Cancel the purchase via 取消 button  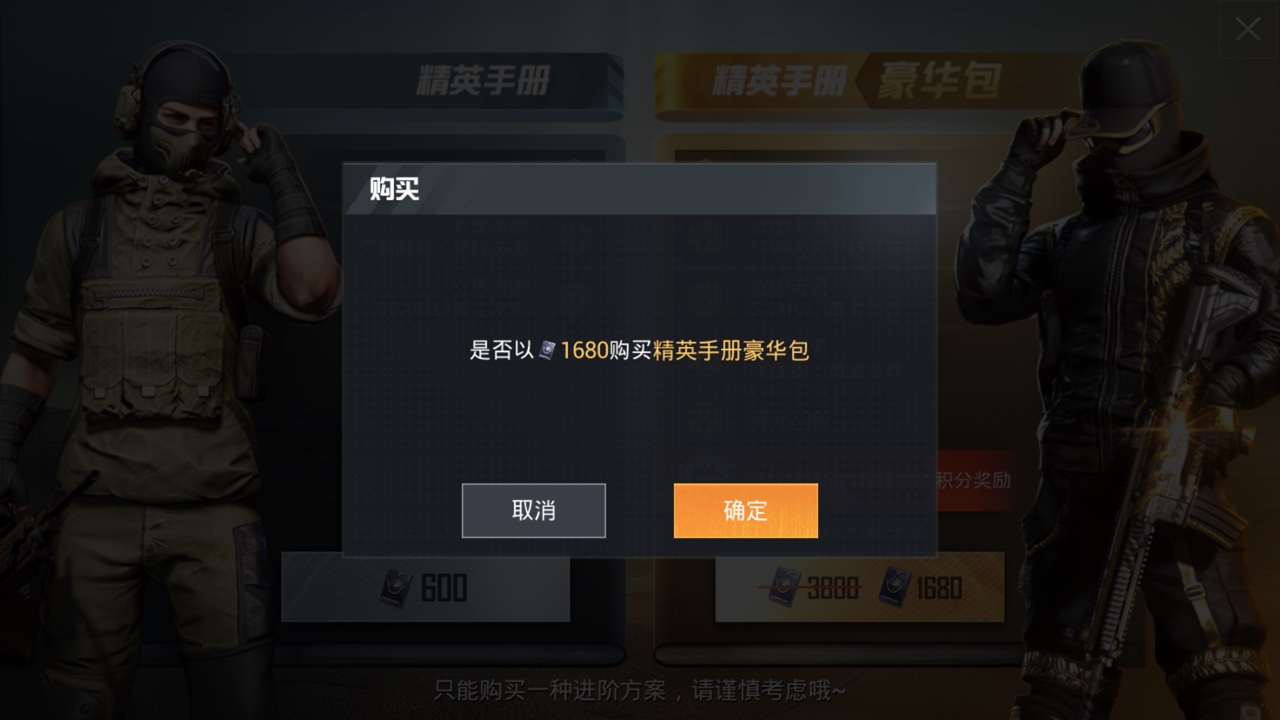(534, 511)
